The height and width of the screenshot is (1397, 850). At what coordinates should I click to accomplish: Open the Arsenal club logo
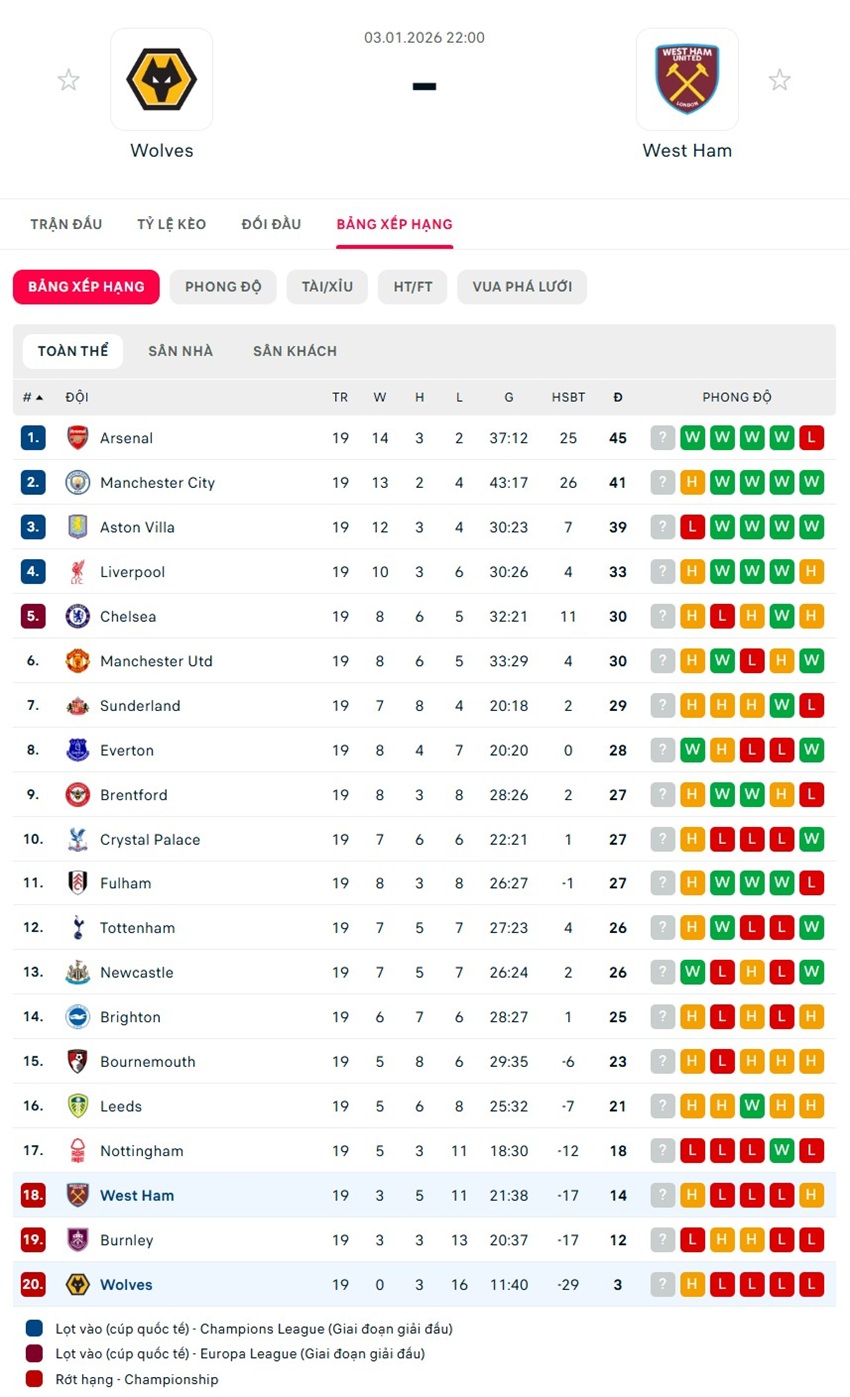point(78,438)
